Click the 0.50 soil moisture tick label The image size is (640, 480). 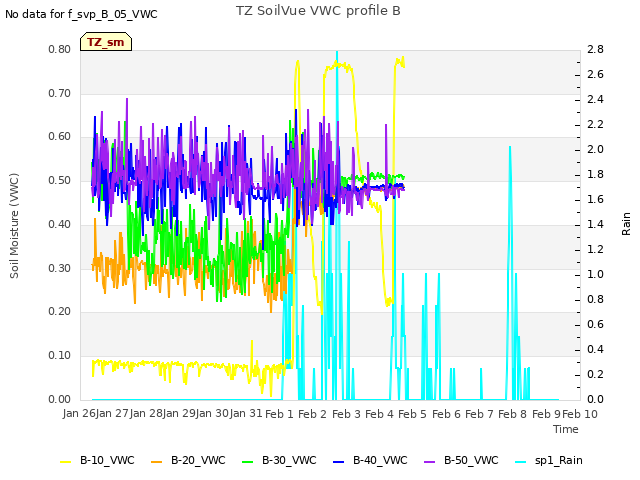click(60, 180)
